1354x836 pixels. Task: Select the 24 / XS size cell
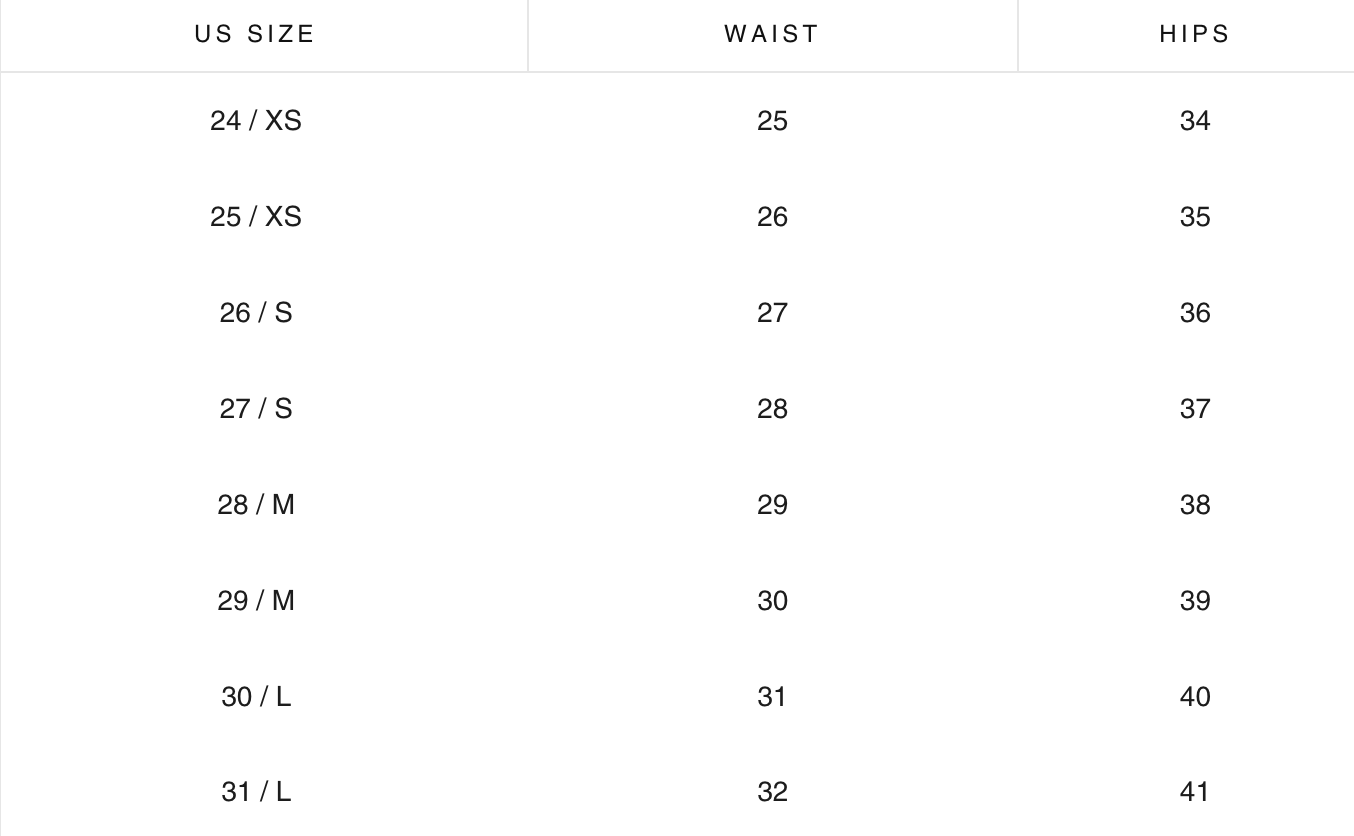(255, 121)
